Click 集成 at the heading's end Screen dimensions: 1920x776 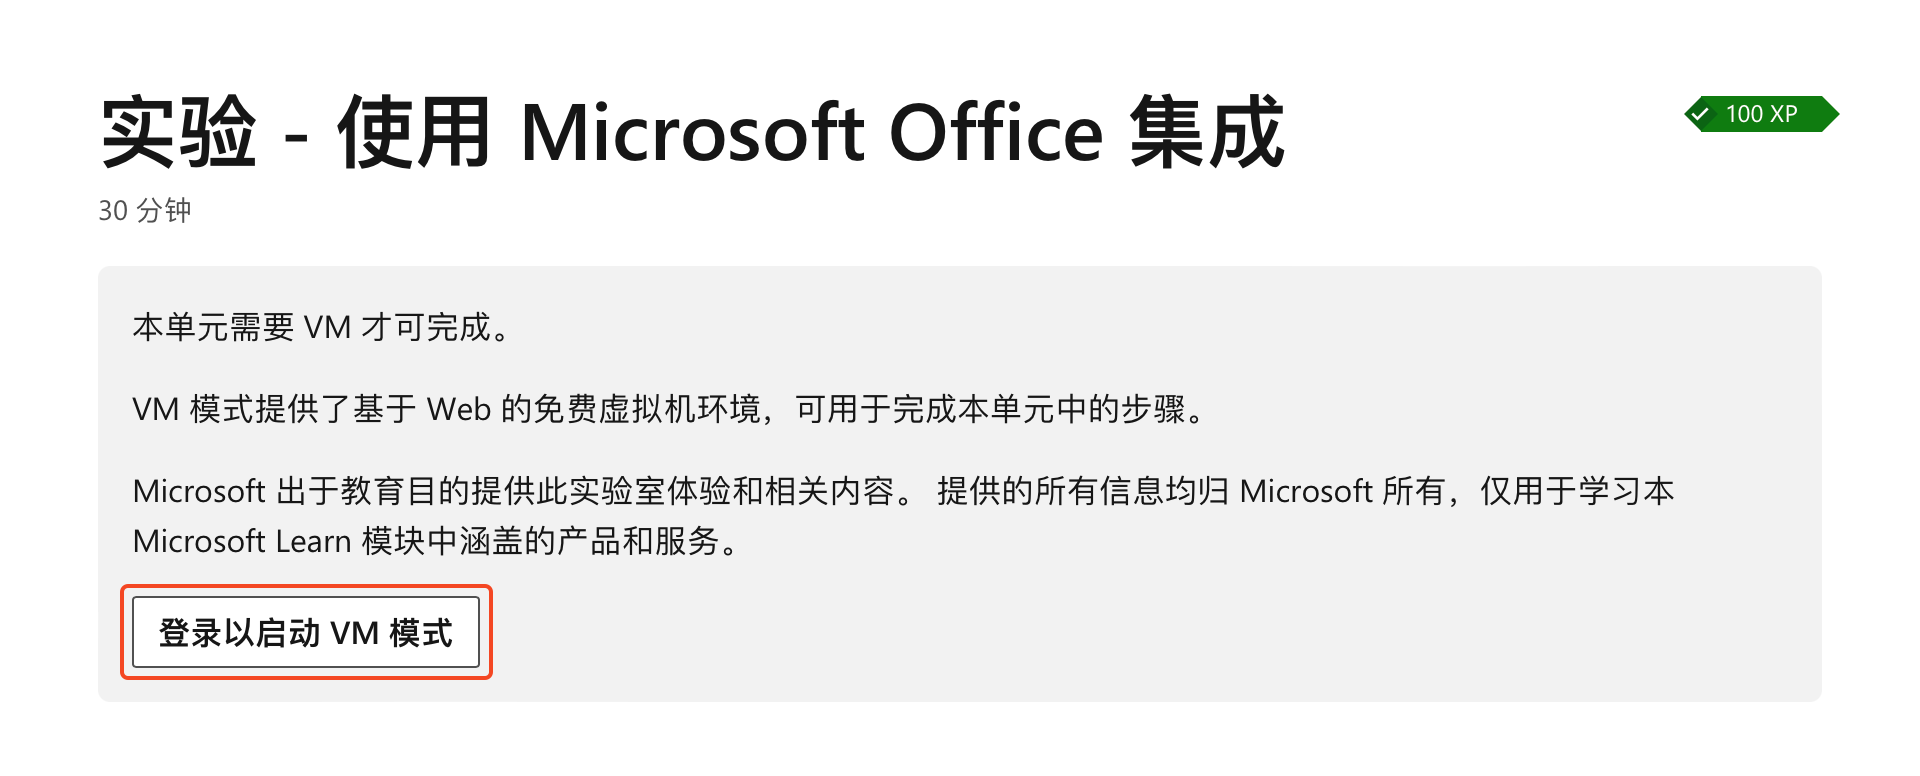coord(1207,133)
